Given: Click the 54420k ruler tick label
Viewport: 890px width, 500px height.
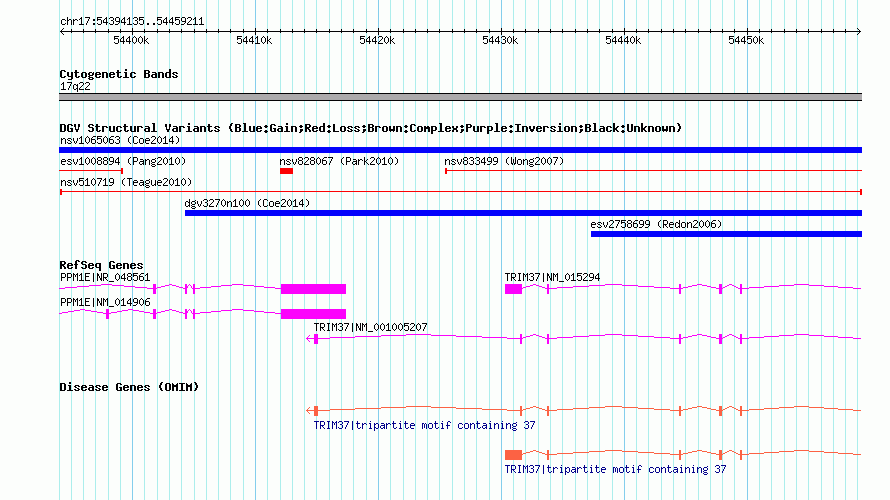Looking at the screenshot, I should pyautogui.click(x=377, y=40).
